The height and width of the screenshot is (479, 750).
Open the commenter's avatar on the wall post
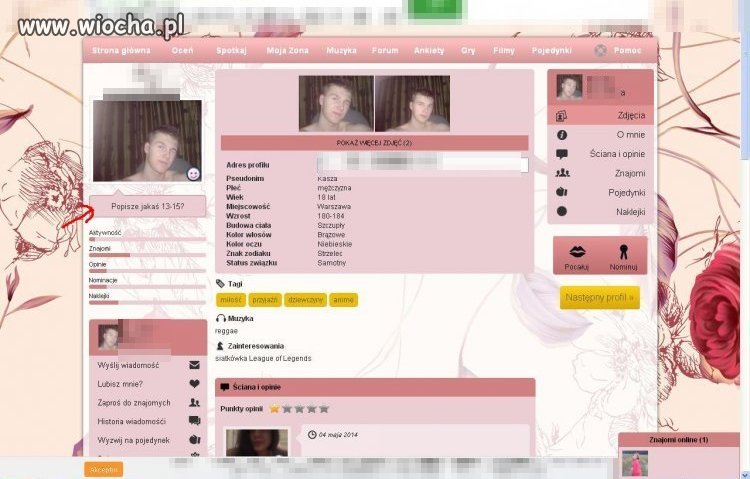[257, 443]
